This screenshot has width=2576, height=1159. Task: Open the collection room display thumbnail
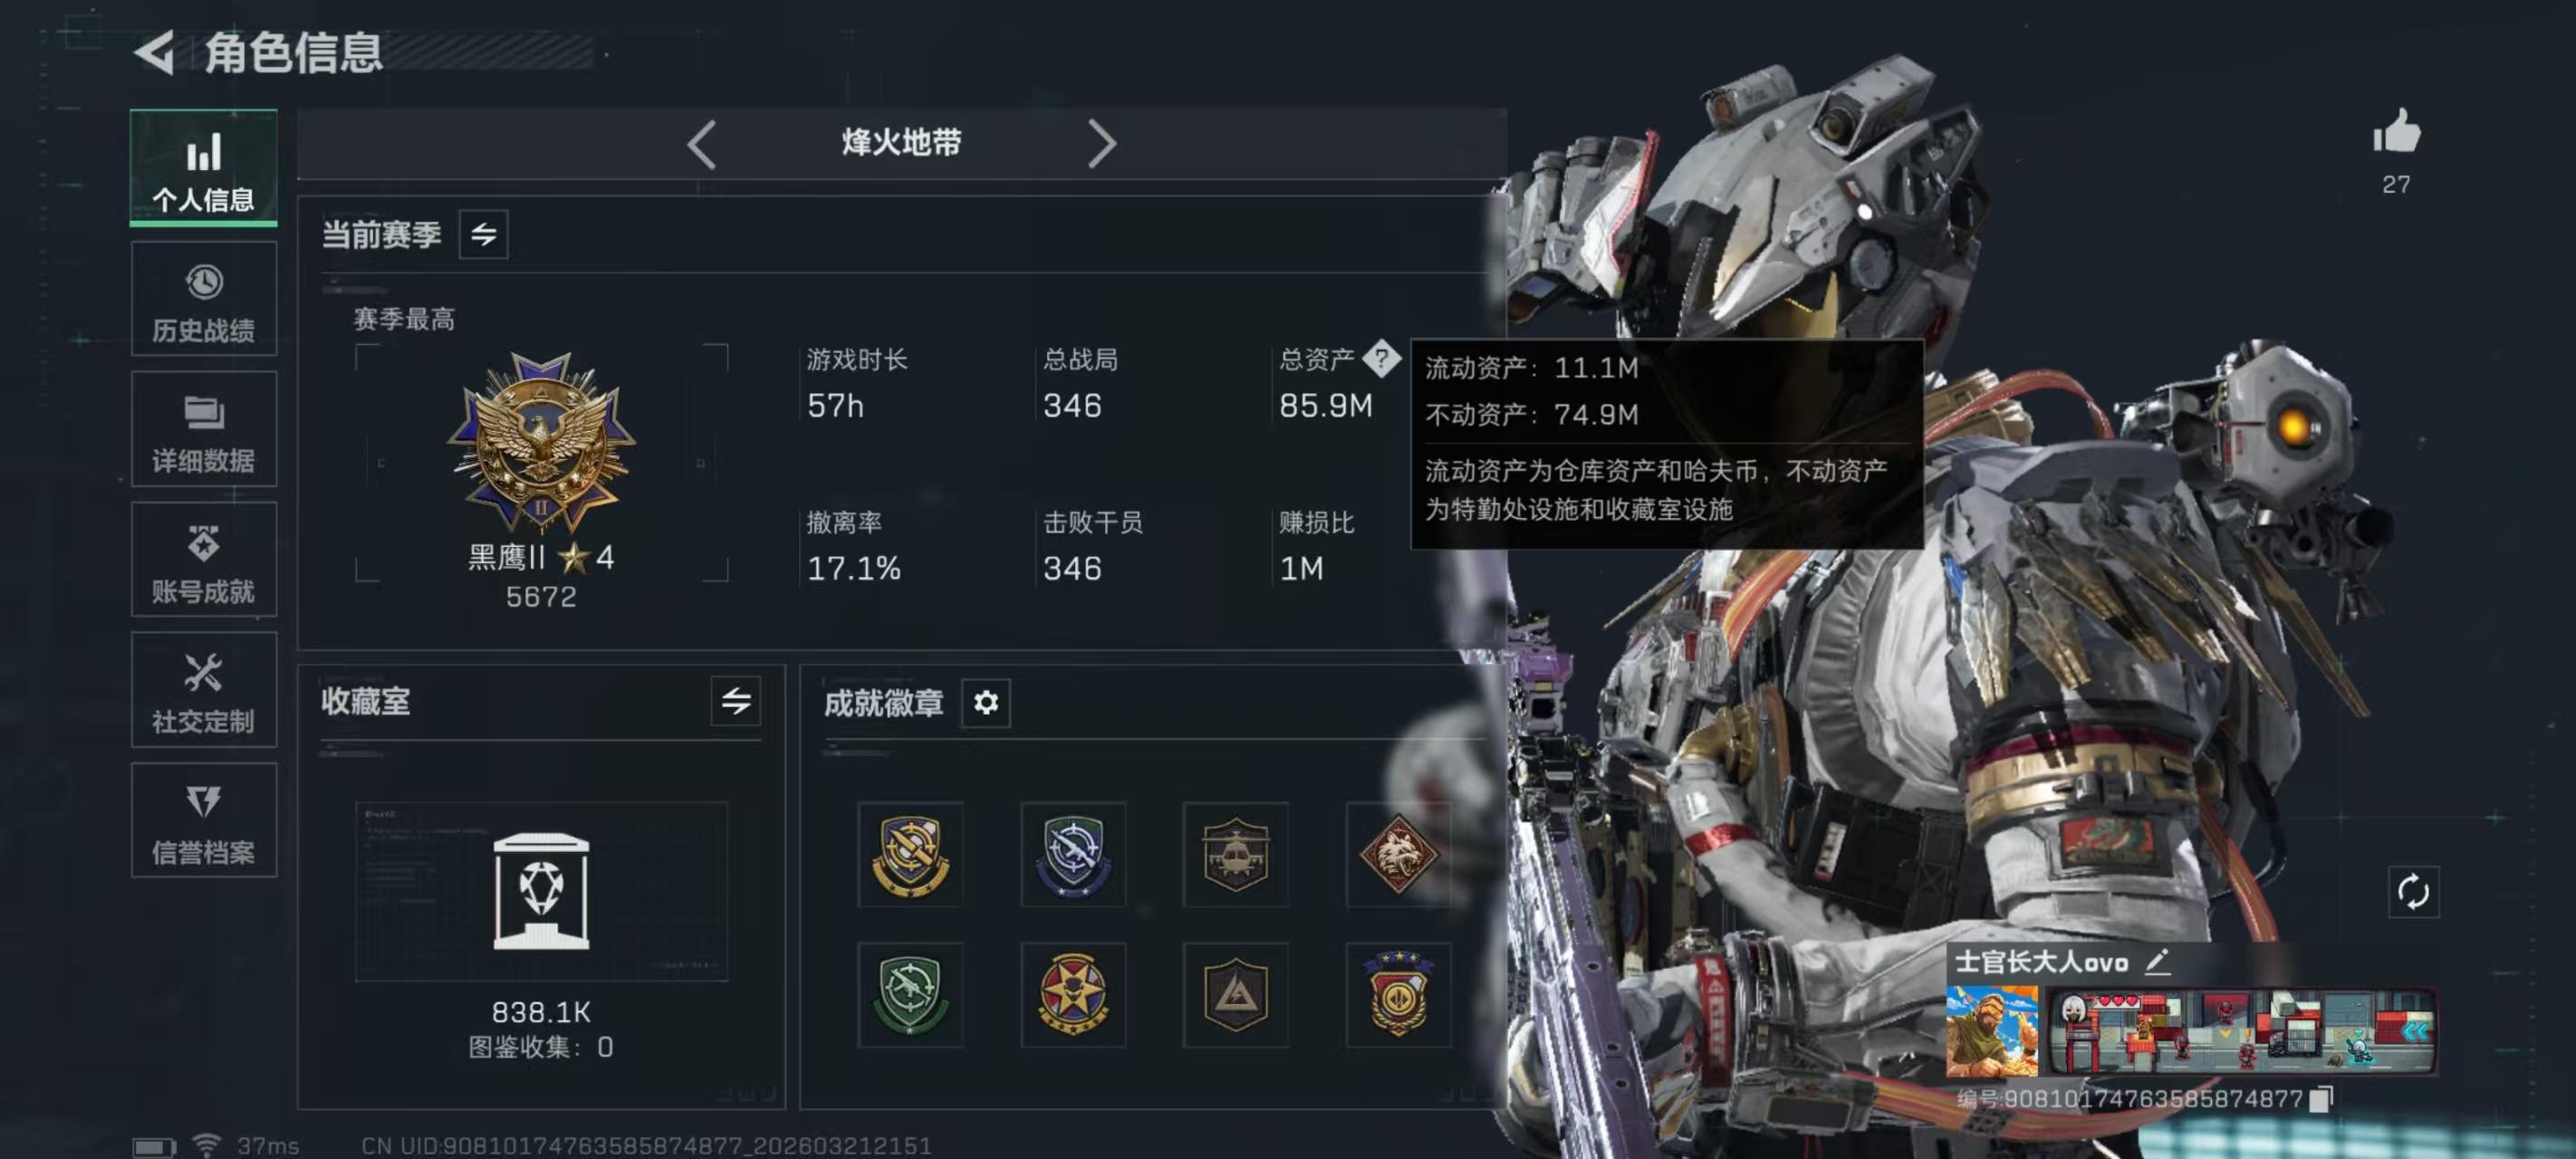point(541,891)
